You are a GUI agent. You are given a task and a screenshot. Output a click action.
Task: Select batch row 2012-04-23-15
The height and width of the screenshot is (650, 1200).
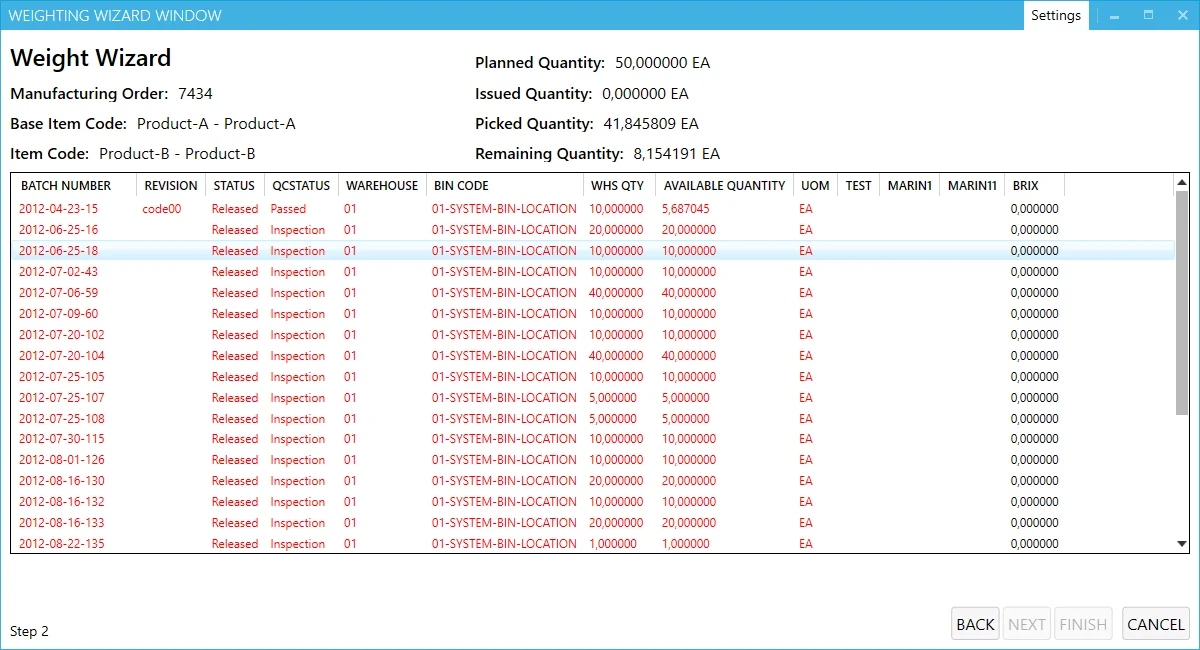58,209
